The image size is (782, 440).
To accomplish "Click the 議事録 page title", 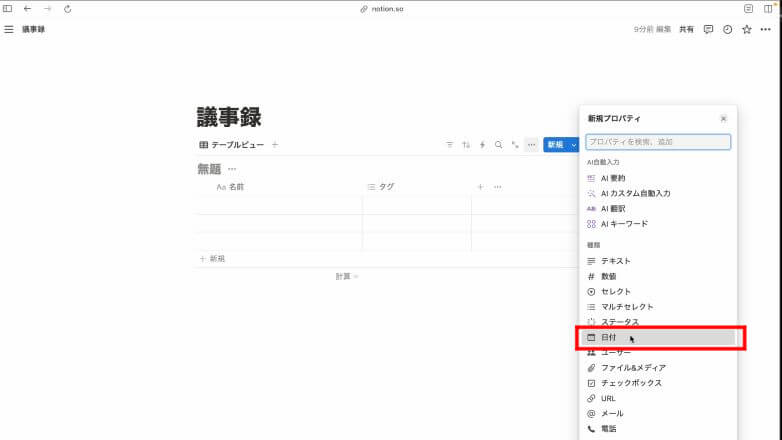I will click(x=229, y=117).
